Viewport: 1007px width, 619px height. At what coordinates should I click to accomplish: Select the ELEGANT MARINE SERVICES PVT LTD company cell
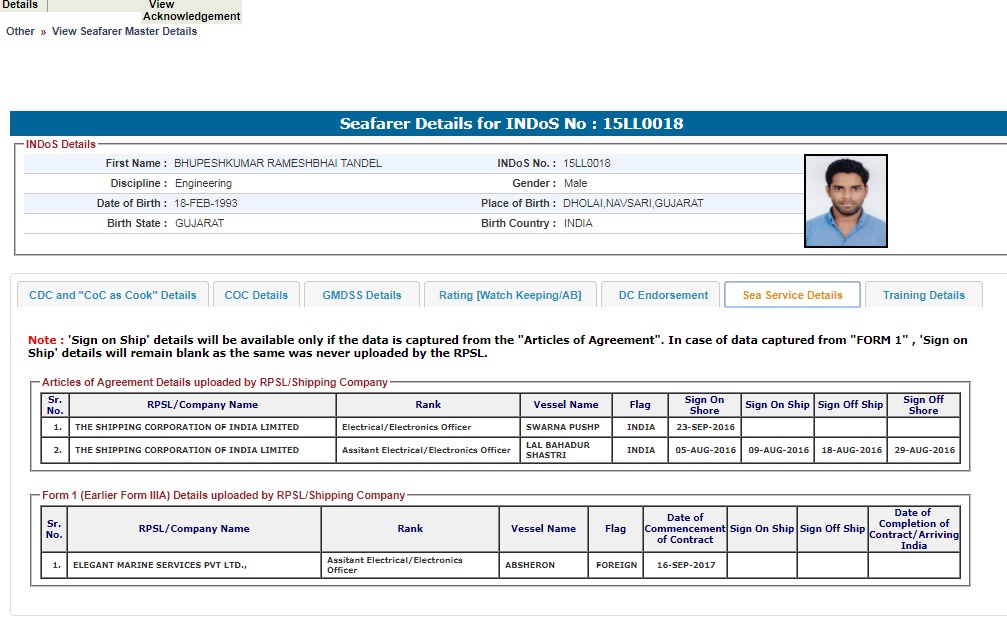[x=160, y=565]
